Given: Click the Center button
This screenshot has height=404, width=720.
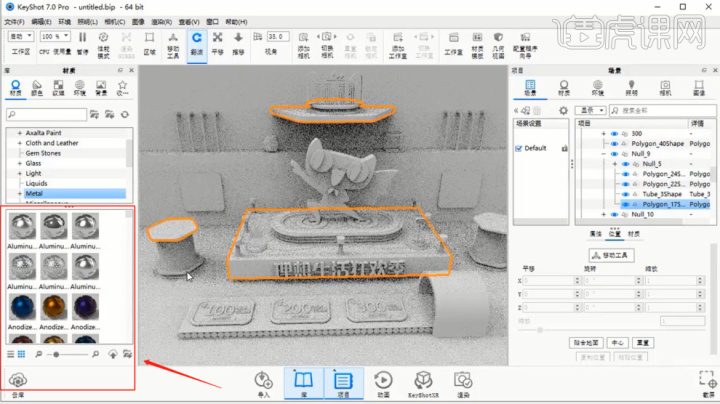Looking at the screenshot, I should click(617, 343).
